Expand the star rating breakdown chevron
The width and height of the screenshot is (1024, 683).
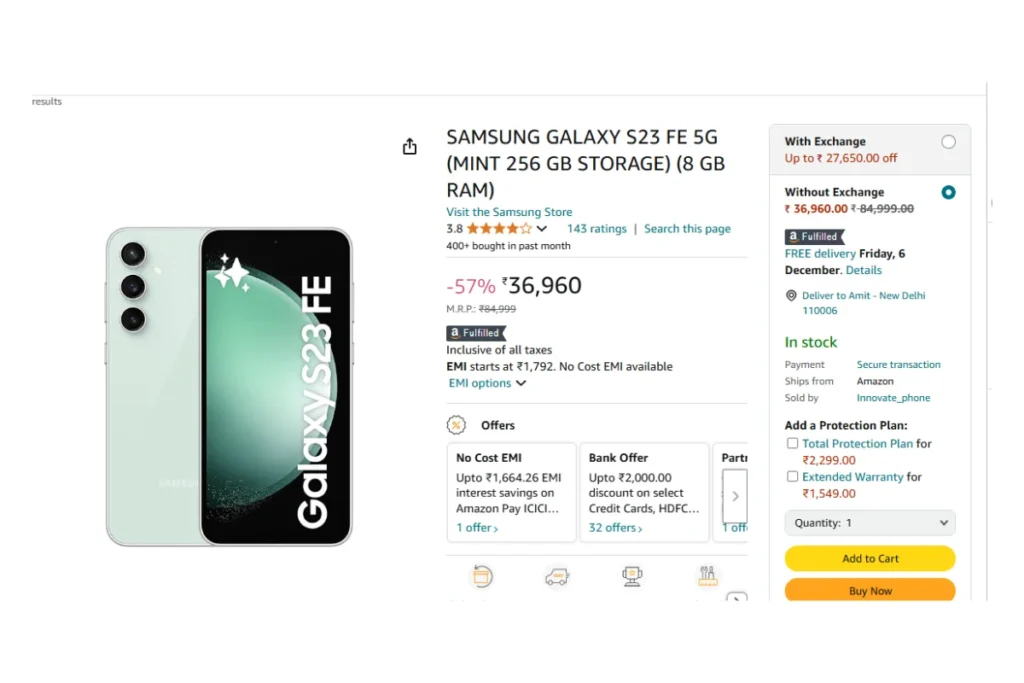pyautogui.click(x=542, y=229)
